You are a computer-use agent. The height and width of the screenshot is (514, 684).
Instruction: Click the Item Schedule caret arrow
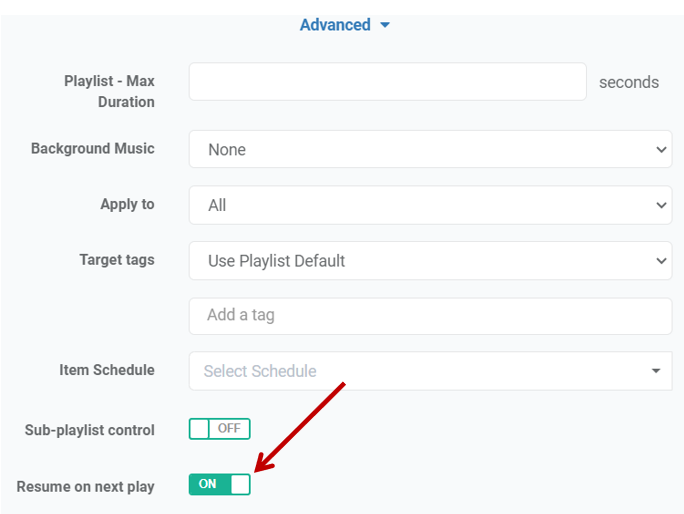tap(656, 371)
